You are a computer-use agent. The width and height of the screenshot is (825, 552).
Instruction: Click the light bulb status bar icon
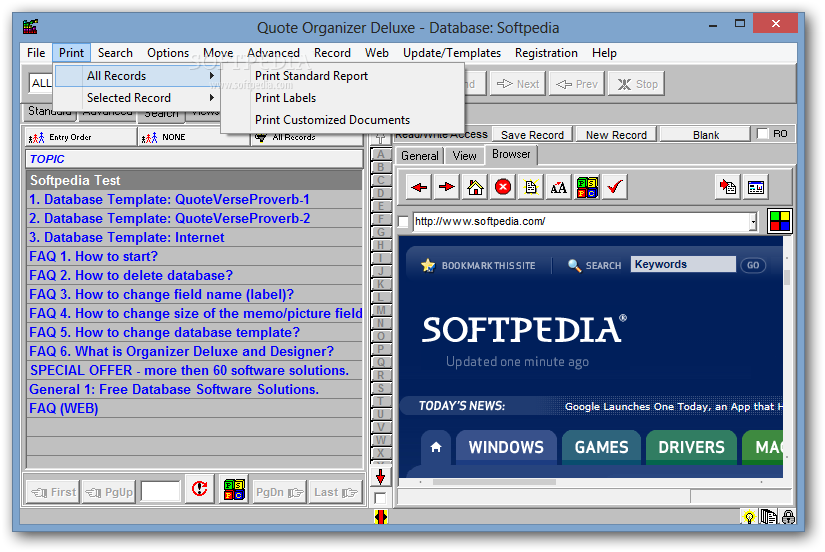point(749,517)
